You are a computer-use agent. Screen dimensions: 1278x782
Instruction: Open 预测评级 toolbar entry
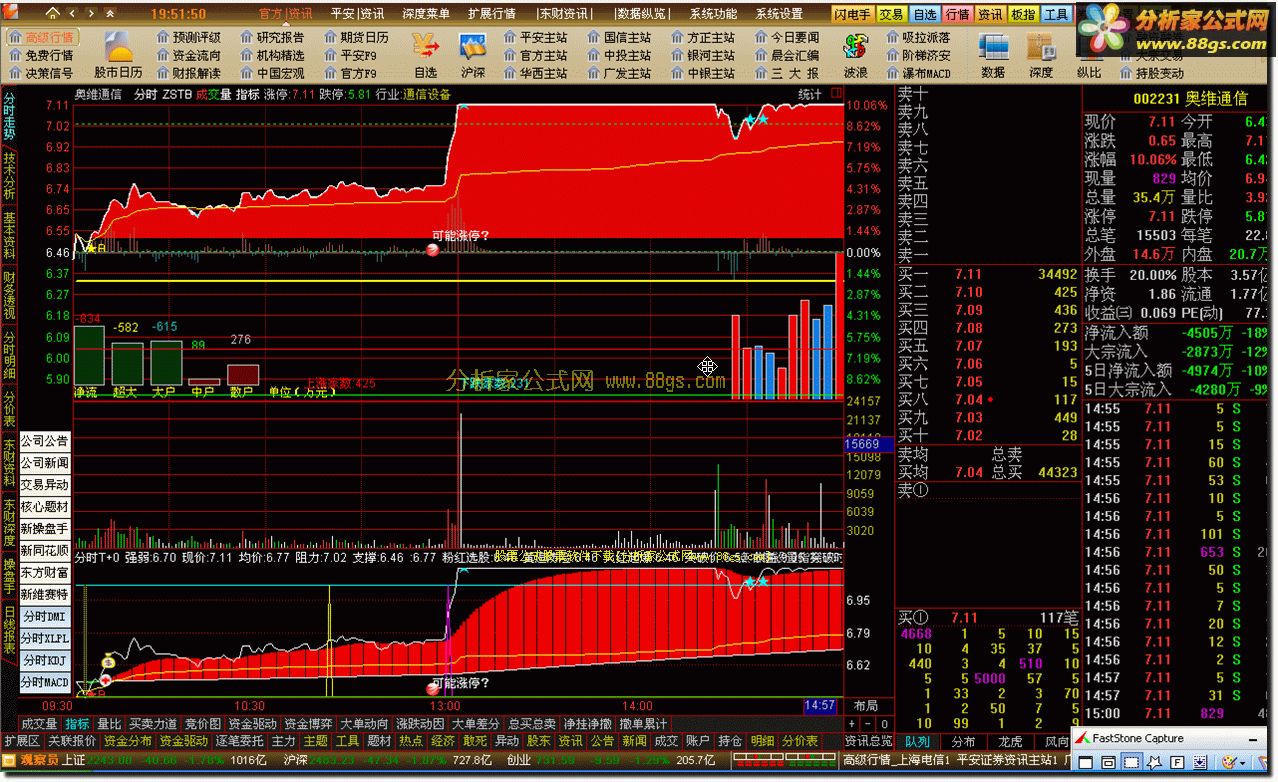click(189, 37)
